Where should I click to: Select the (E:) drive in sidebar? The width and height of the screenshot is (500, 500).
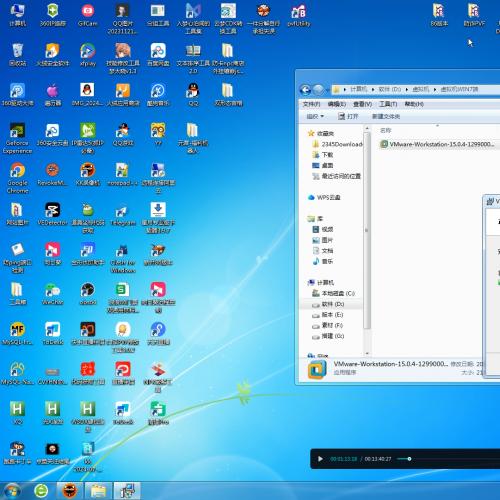(327, 315)
